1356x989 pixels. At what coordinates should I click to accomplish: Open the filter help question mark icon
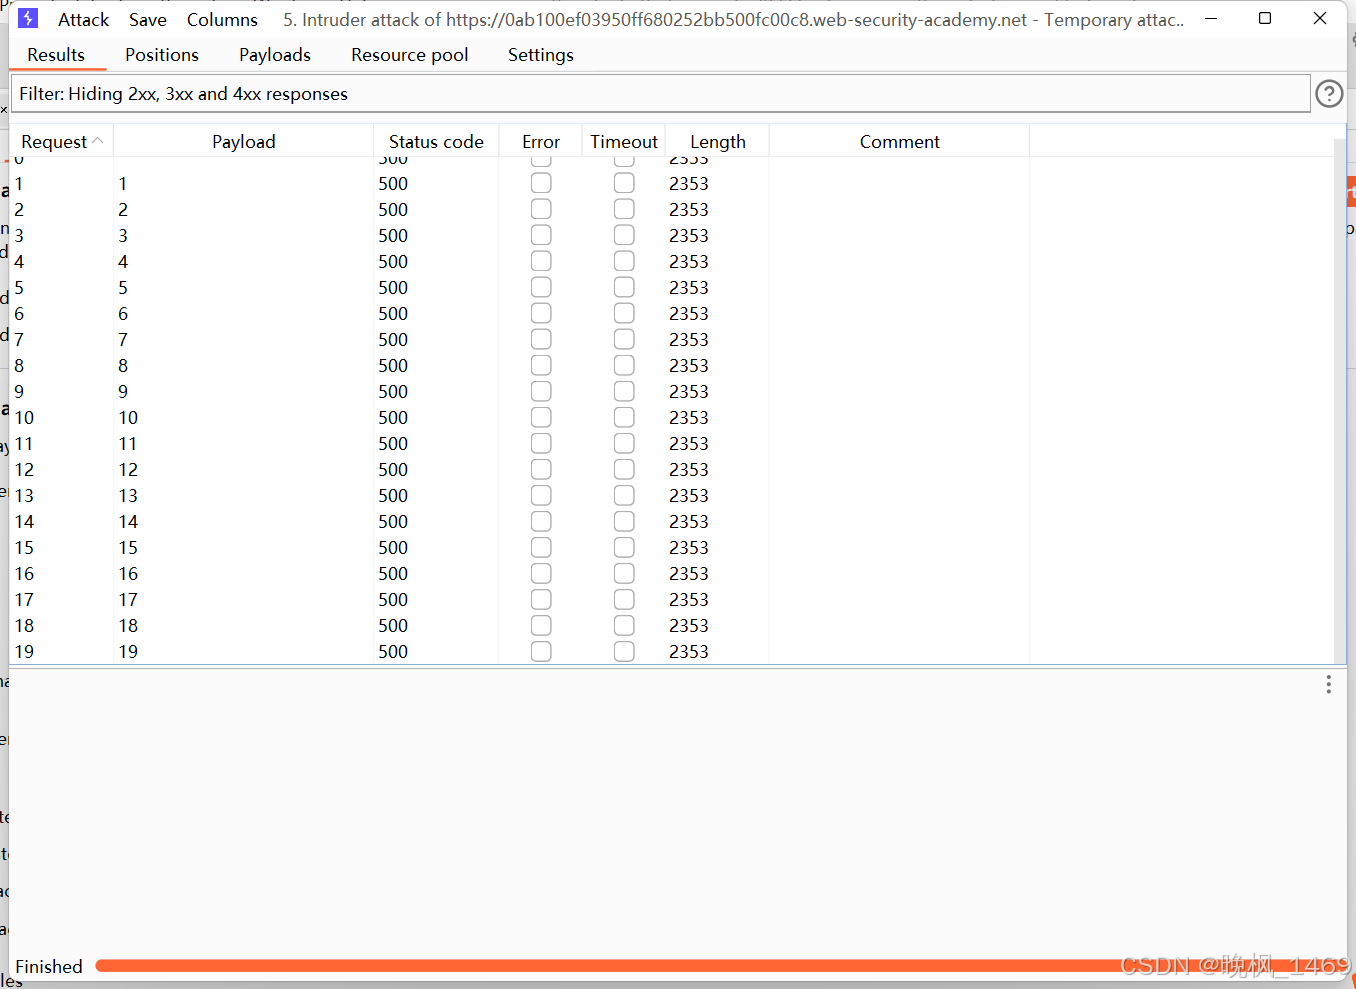1328,93
